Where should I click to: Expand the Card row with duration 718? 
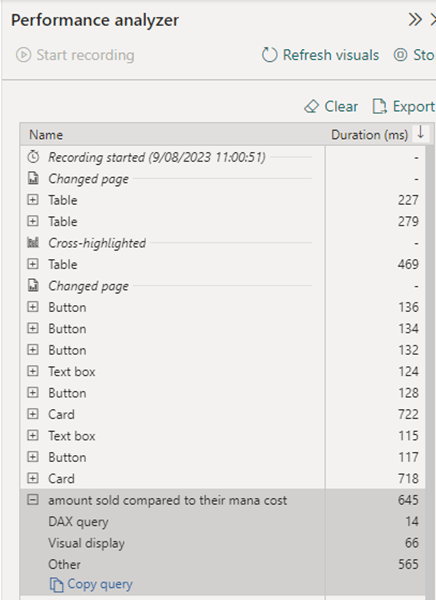click(x=33, y=478)
